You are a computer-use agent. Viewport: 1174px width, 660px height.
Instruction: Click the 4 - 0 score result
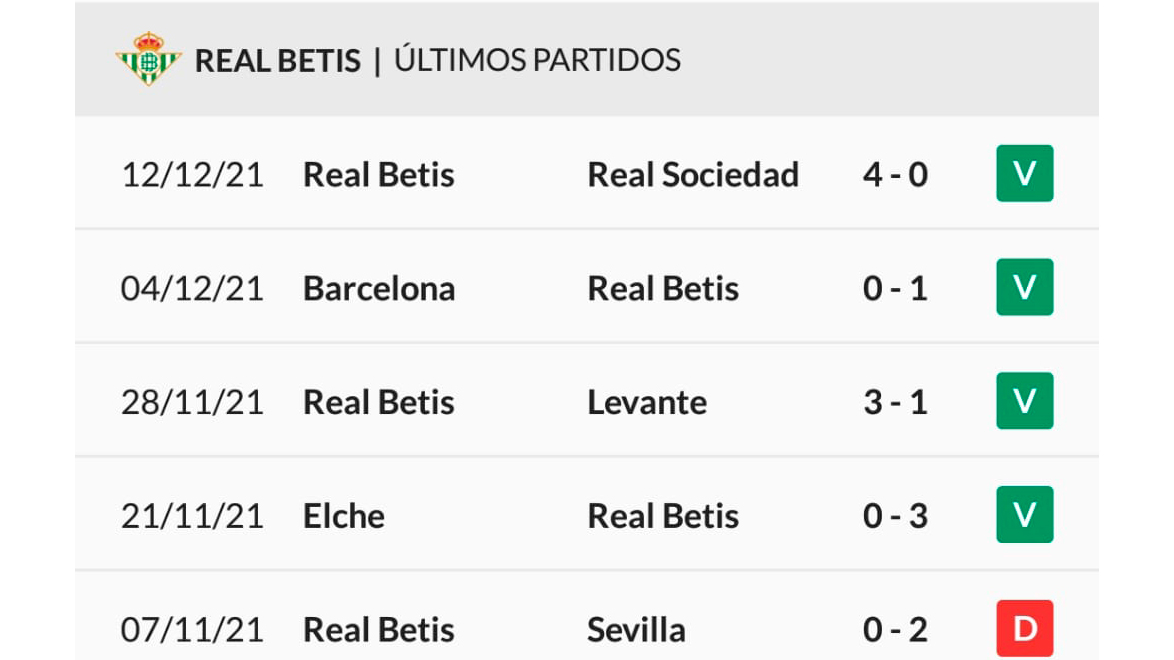click(x=895, y=175)
